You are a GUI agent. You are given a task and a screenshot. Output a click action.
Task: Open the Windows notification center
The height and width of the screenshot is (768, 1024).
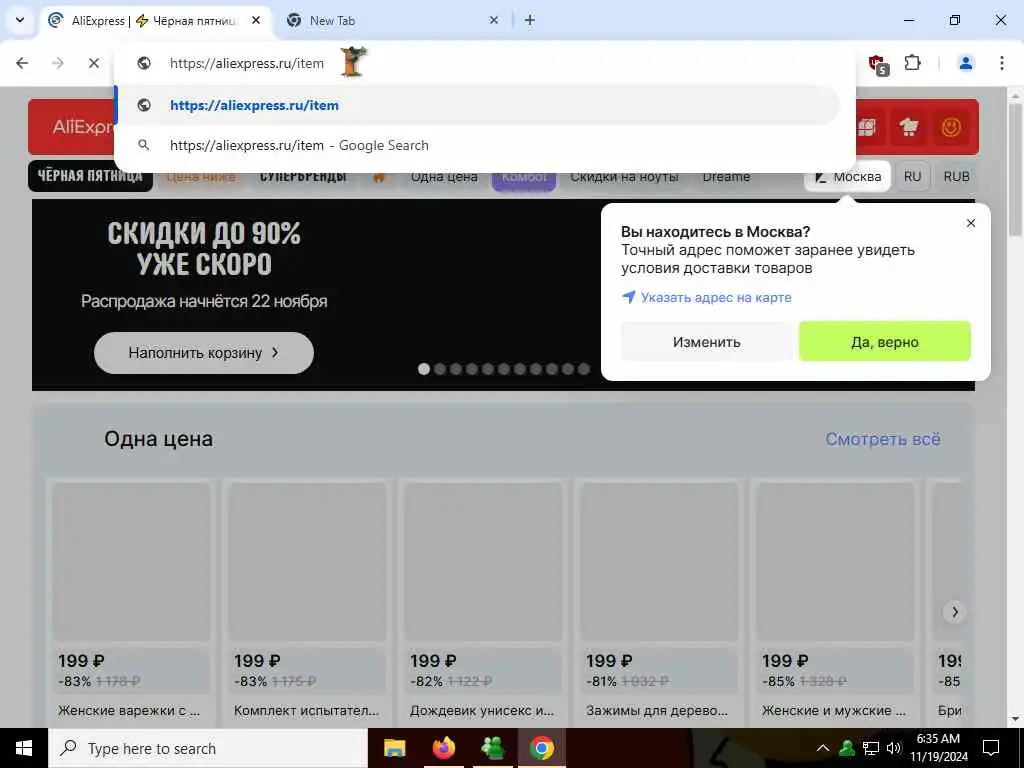pyautogui.click(x=991, y=748)
